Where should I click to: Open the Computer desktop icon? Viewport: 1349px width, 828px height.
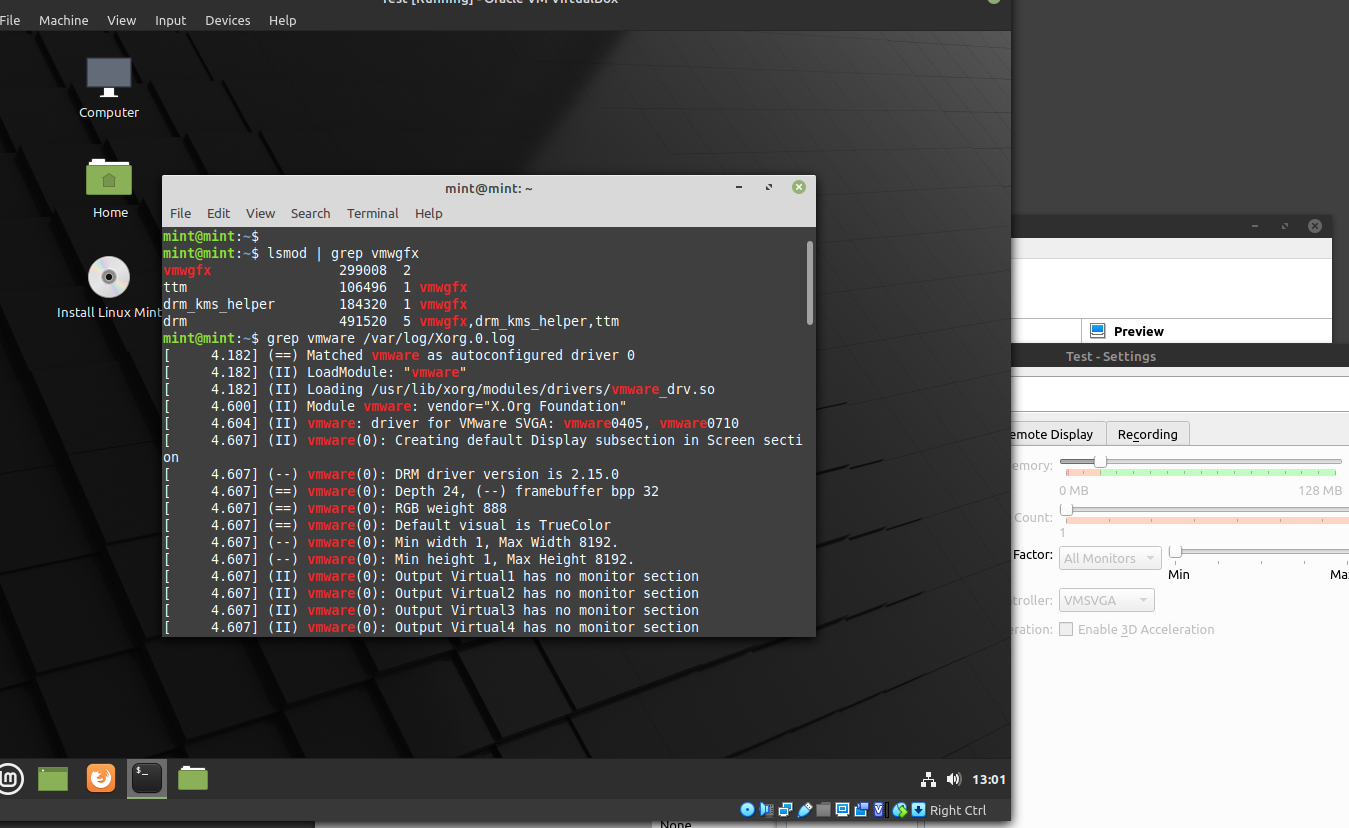click(109, 88)
